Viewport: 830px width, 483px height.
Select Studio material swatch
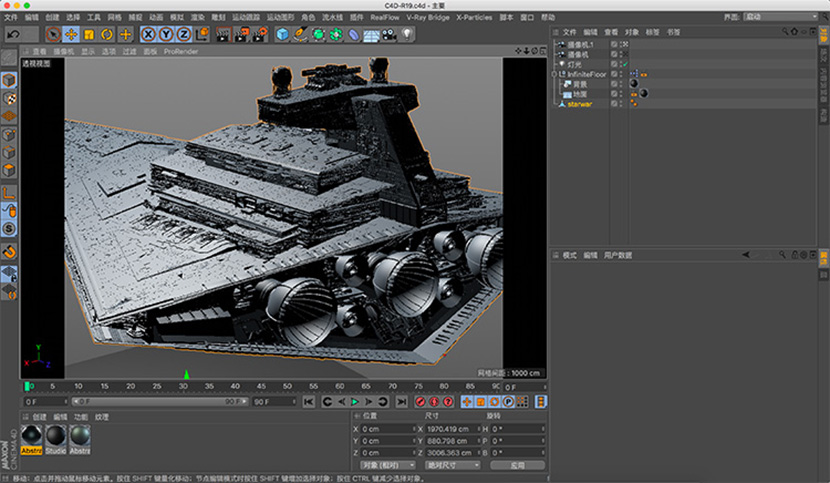pyautogui.click(x=56, y=440)
